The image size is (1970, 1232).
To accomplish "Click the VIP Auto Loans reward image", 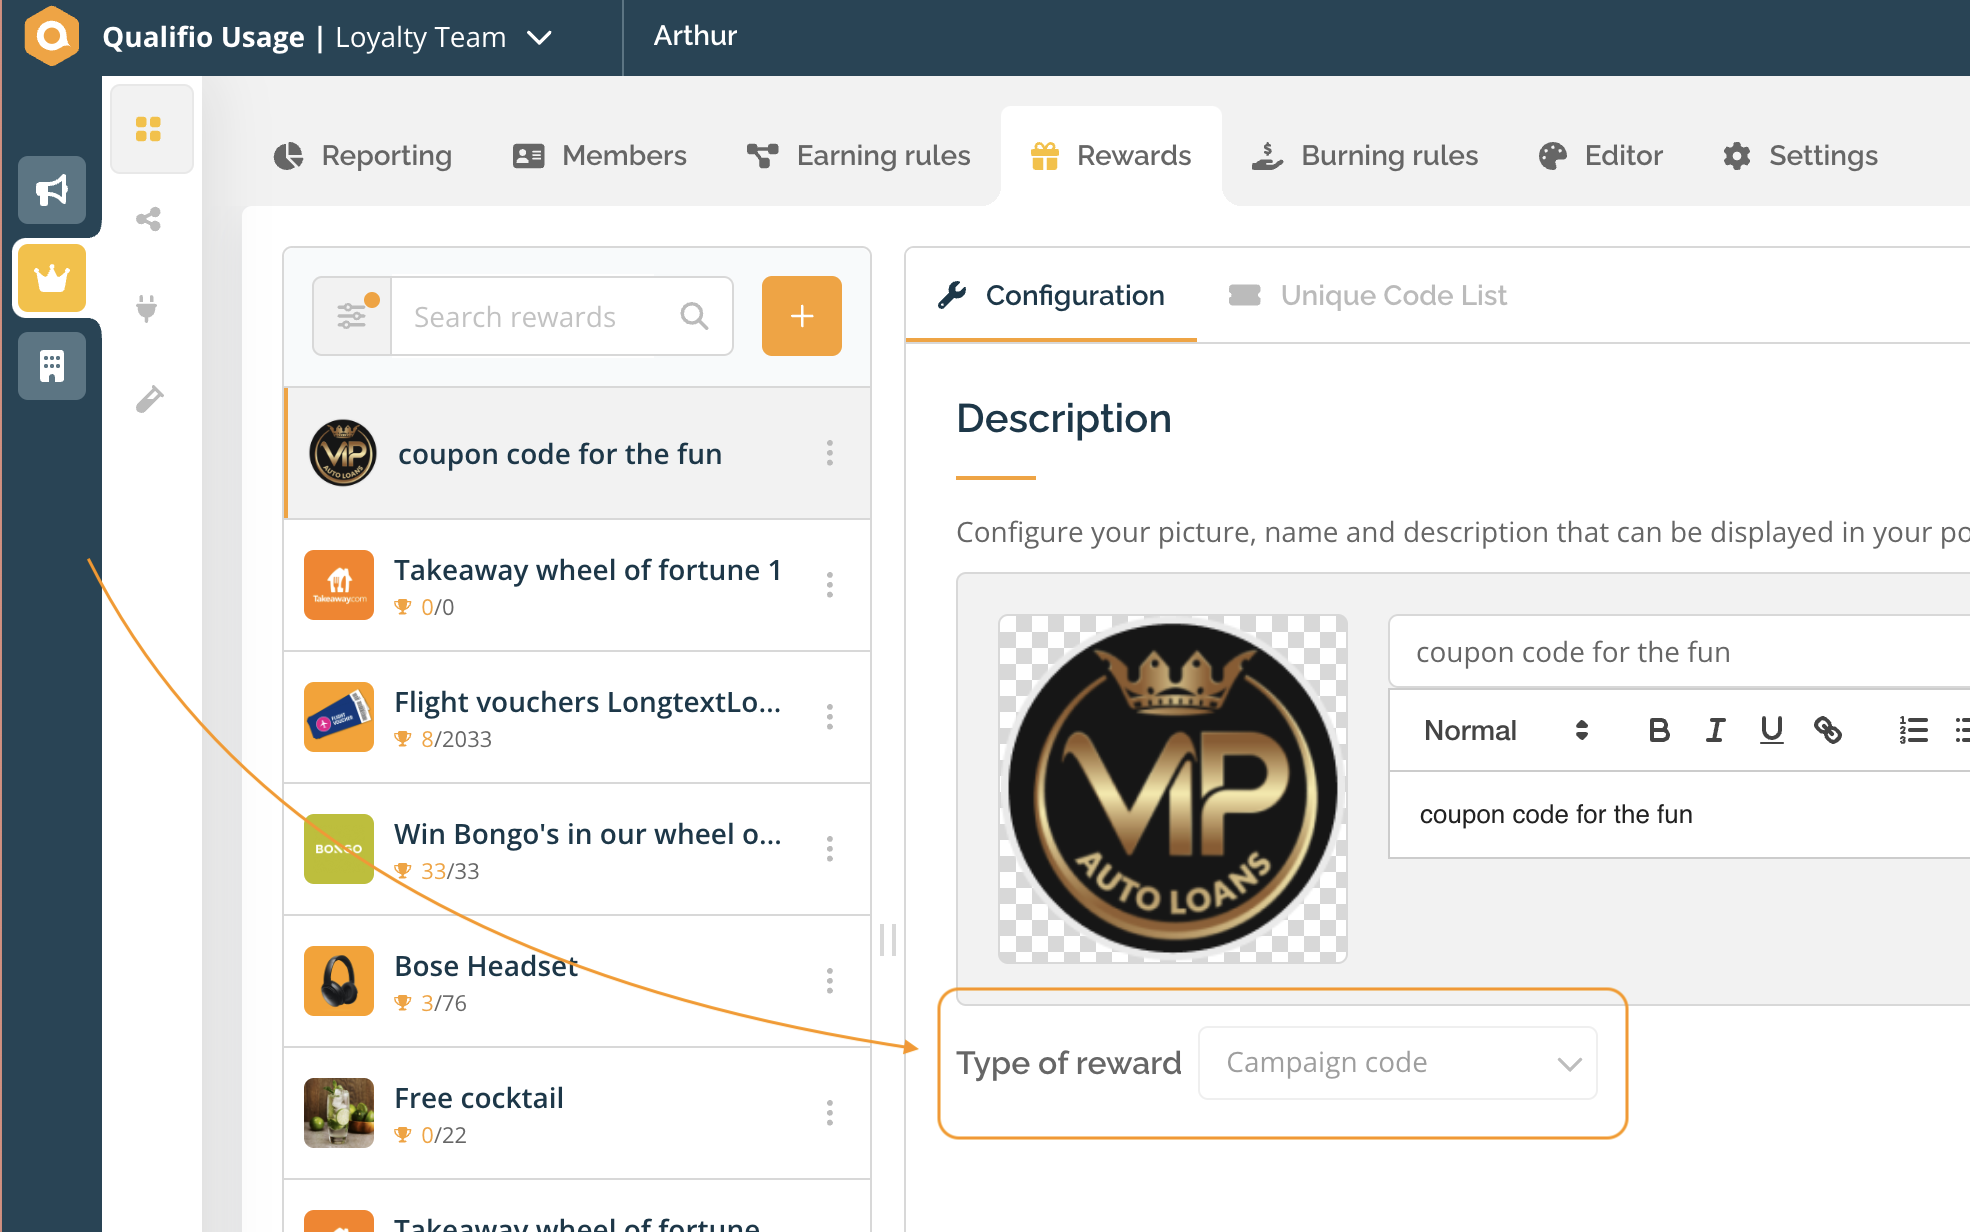I will point(1173,789).
